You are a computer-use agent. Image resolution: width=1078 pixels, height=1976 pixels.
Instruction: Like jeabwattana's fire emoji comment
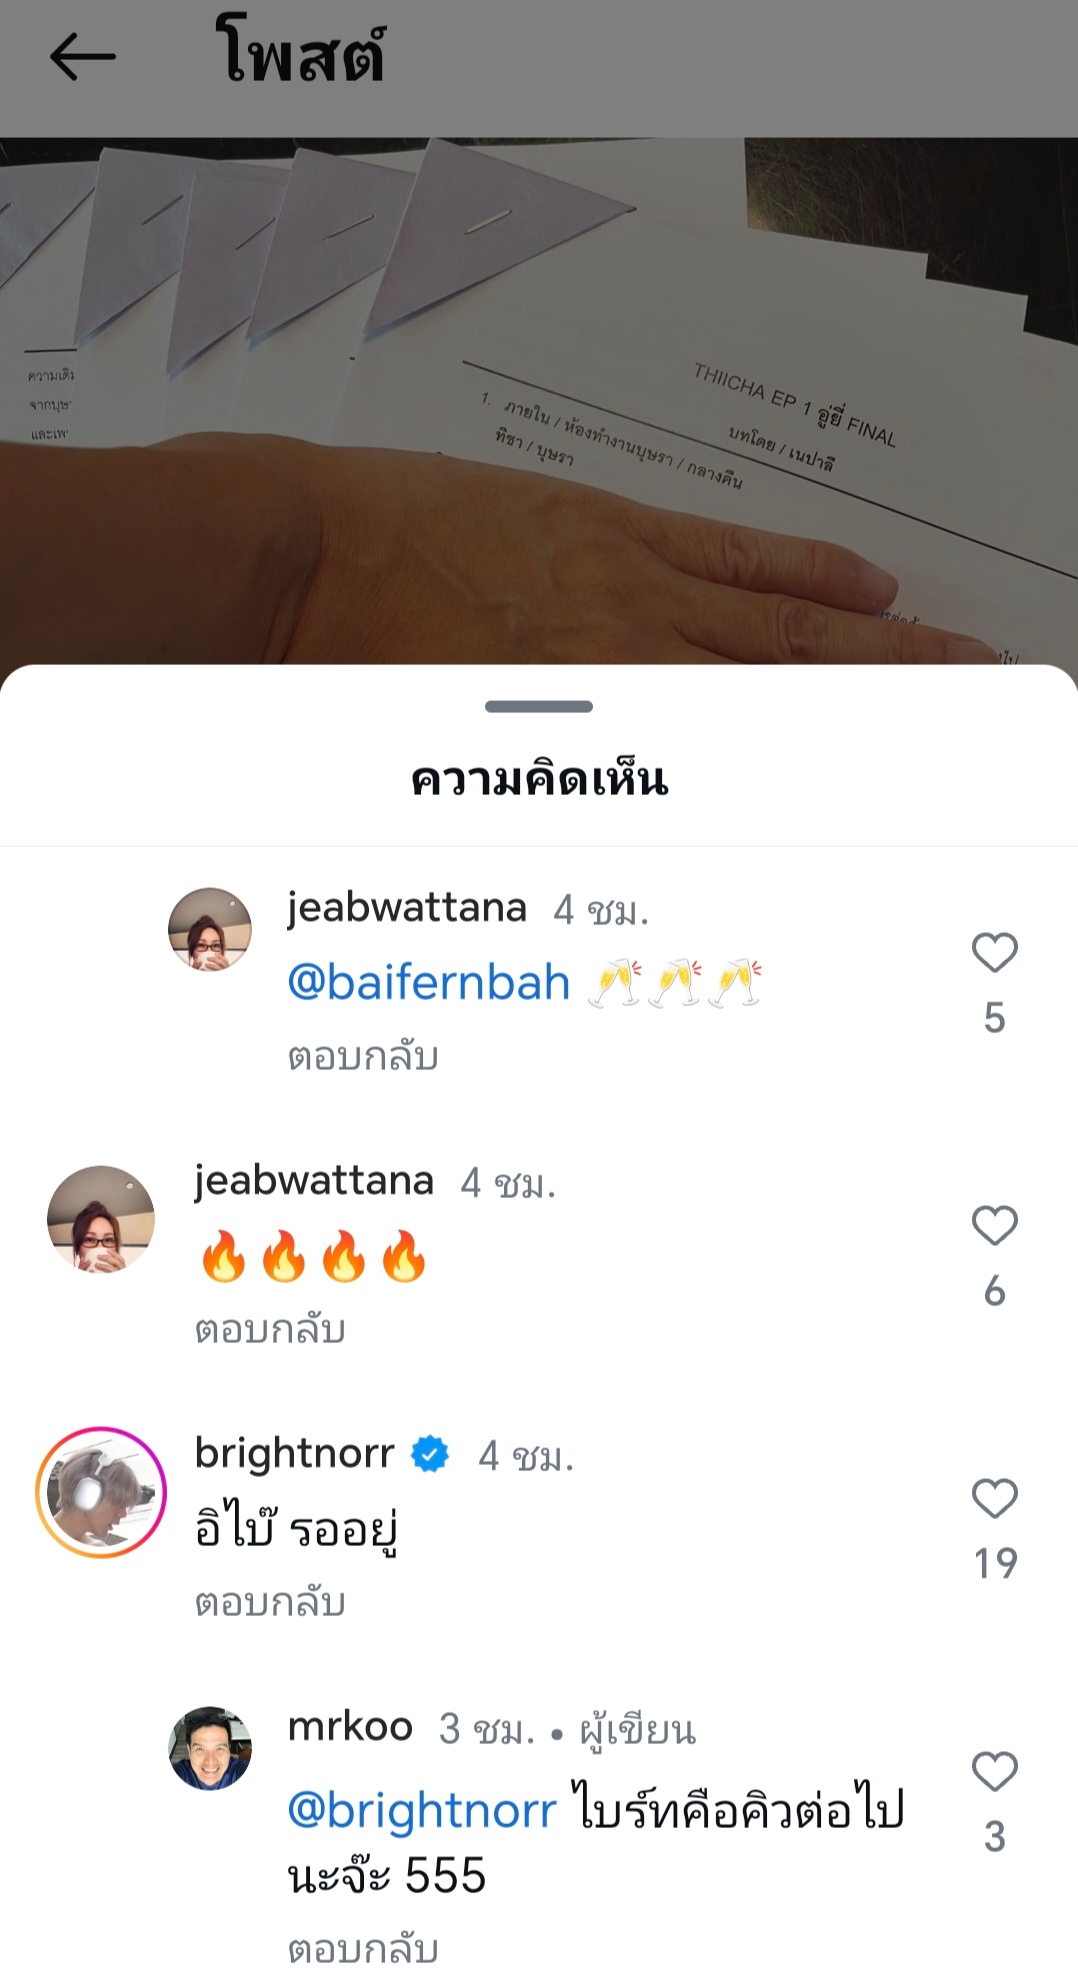[x=994, y=1225]
